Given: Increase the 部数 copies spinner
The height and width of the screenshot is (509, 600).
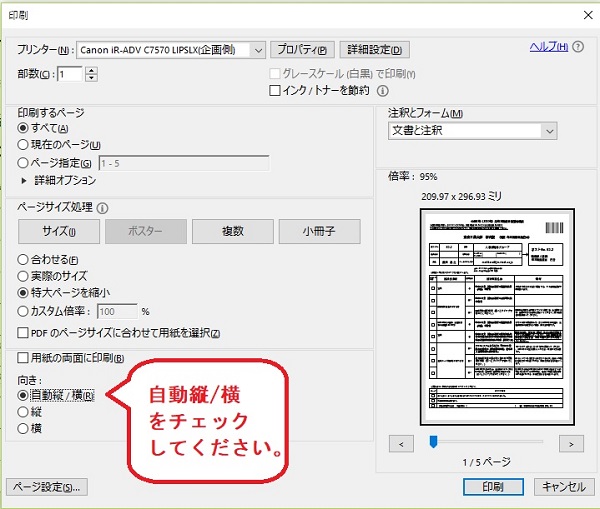Looking at the screenshot, I should (92, 69).
